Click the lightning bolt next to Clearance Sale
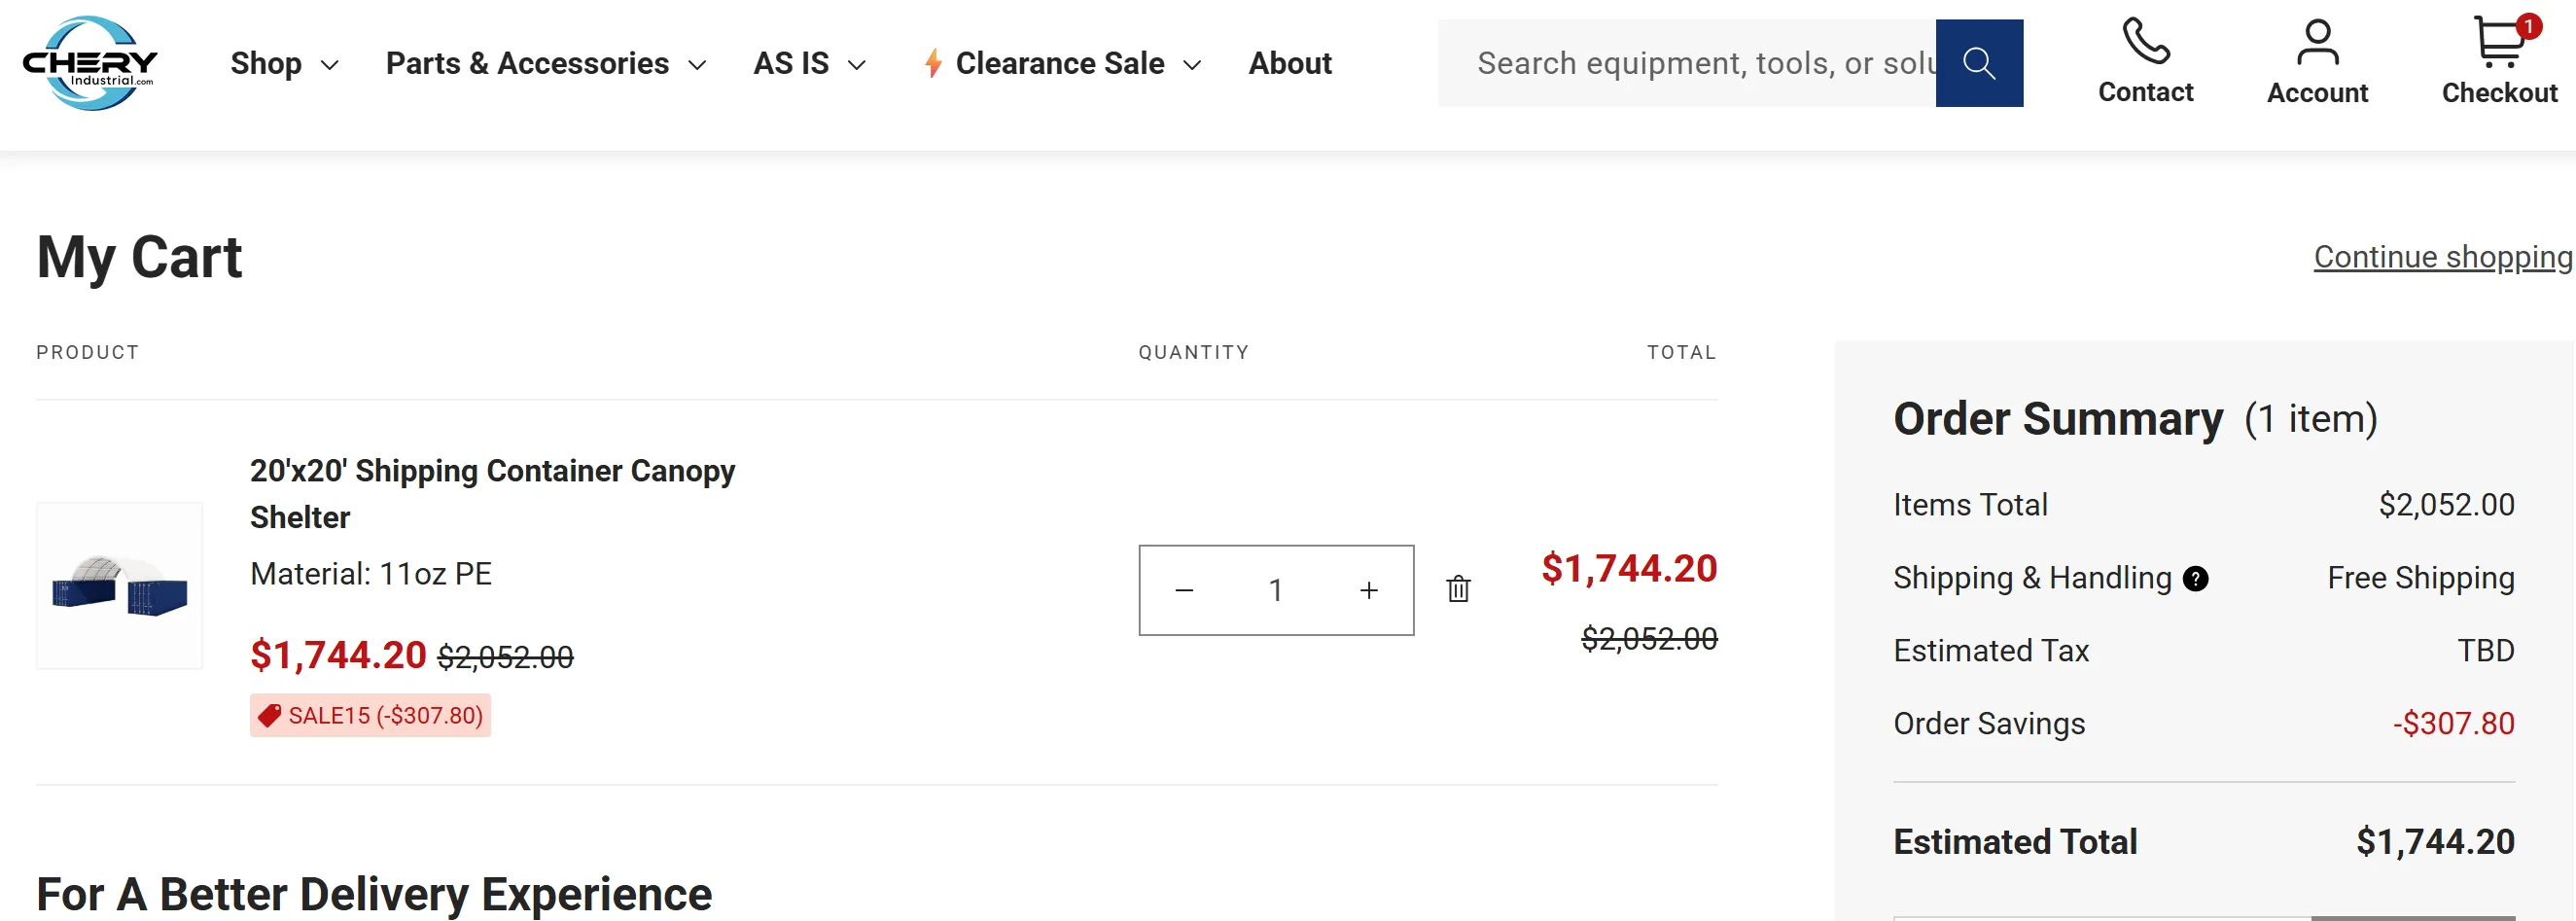The image size is (2576, 921). click(x=932, y=63)
